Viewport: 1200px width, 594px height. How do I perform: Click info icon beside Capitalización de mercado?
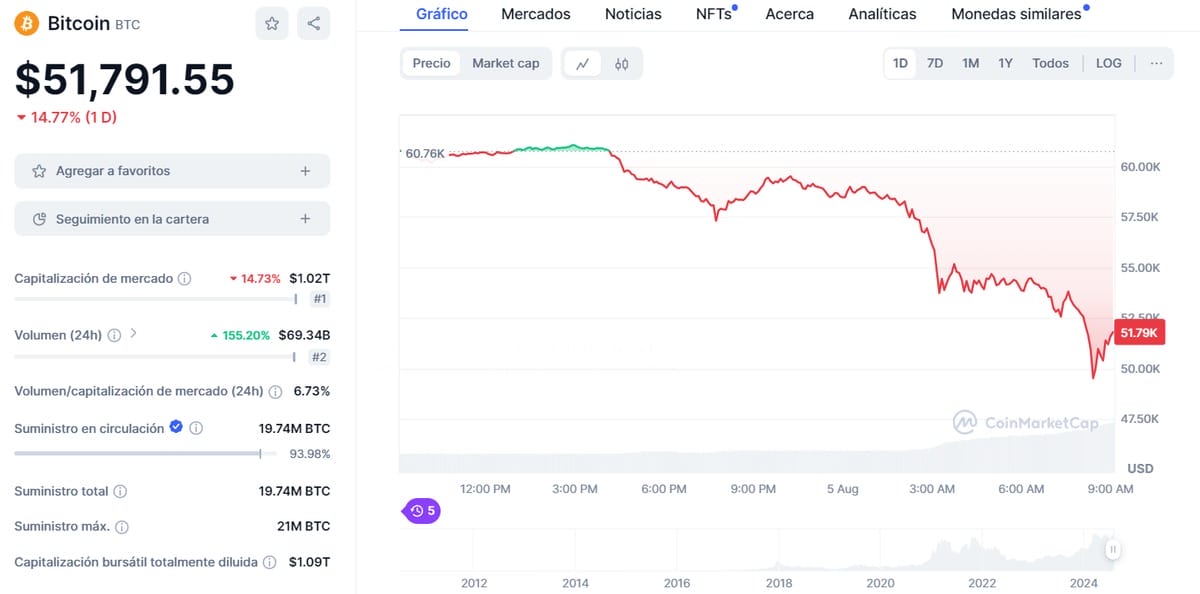(x=184, y=279)
